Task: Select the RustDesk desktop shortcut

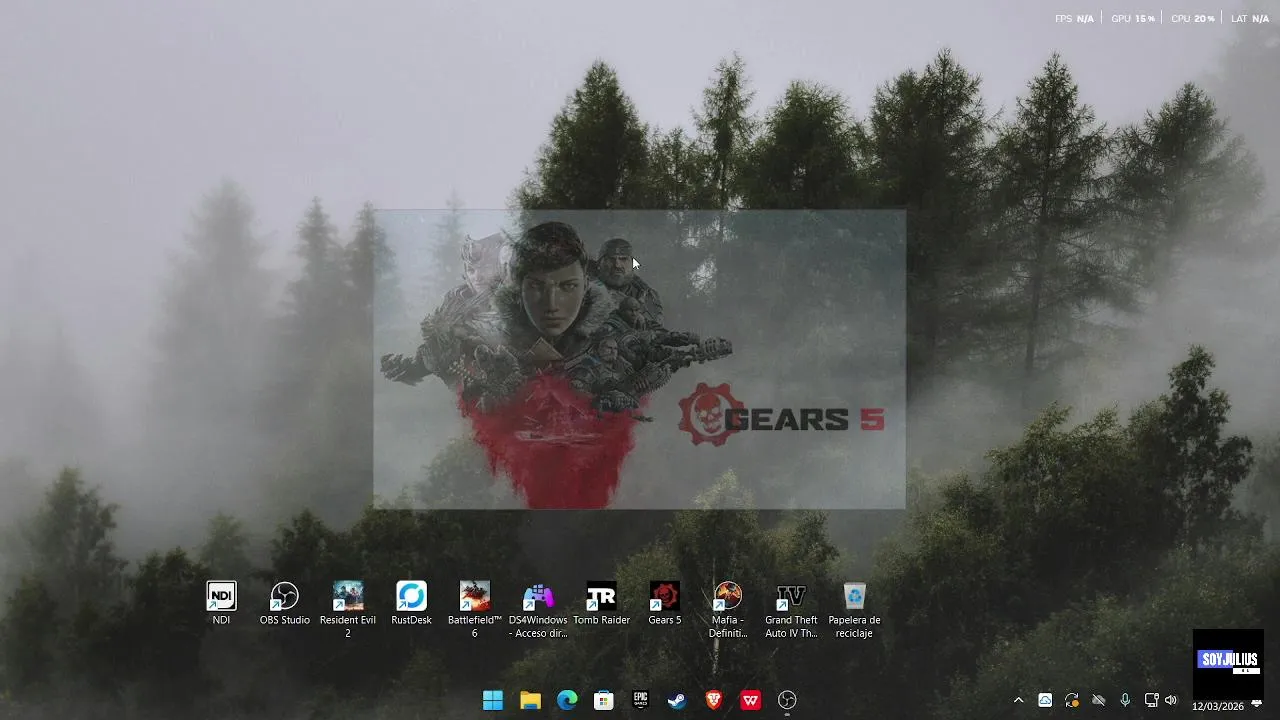Action: pyautogui.click(x=411, y=603)
